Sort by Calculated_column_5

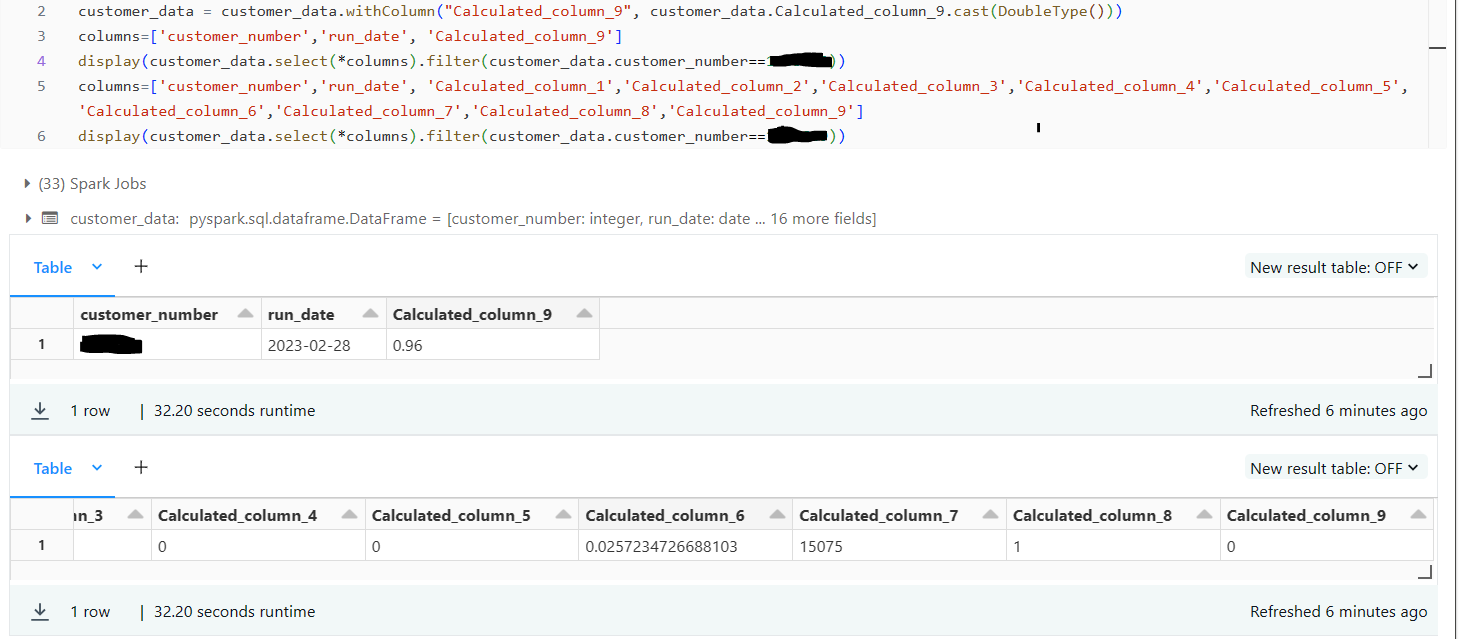coord(563,515)
